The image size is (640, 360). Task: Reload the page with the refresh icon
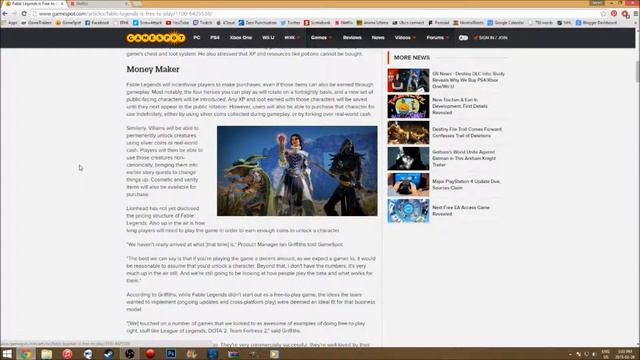coord(24,13)
